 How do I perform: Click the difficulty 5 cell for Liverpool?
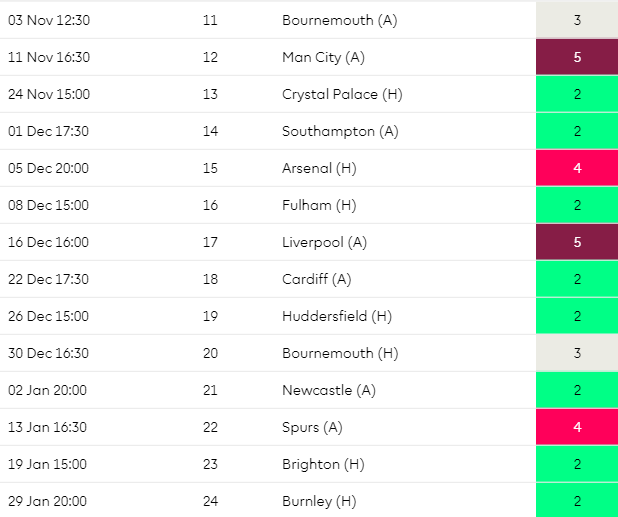tap(577, 242)
